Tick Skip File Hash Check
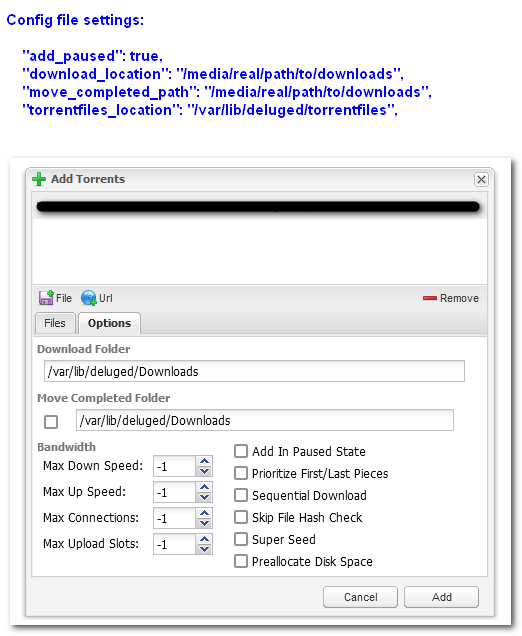Viewport: 522px width, 636px height. (x=241, y=517)
